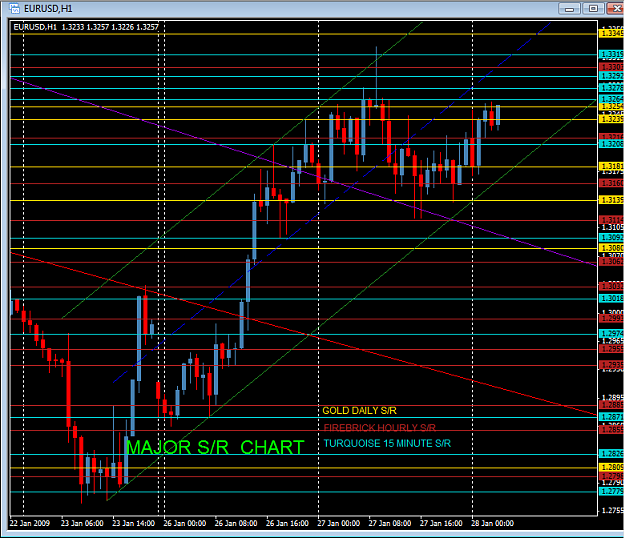Click the 27 Jan 08:00 time axis label

[390, 523]
